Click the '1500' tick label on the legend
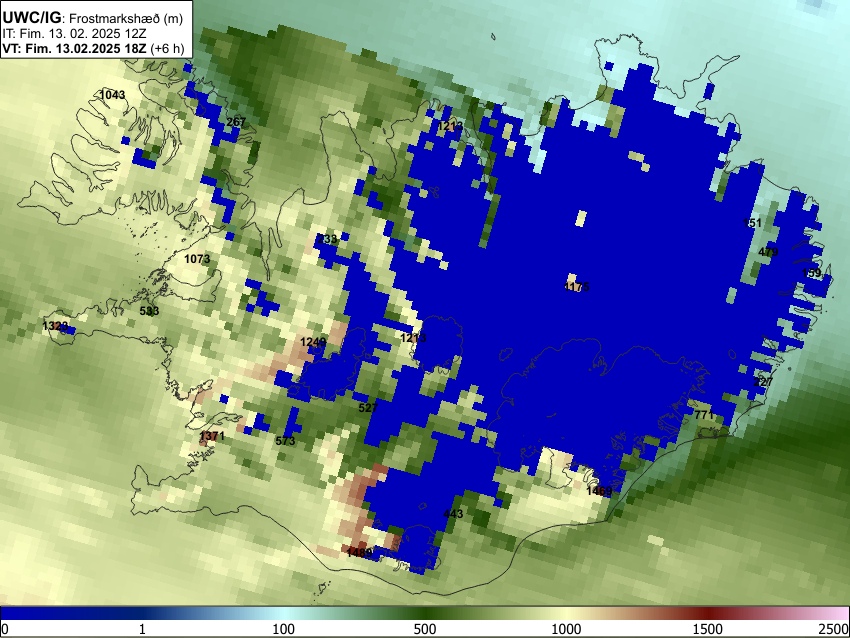850x638 pixels. (707, 629)
